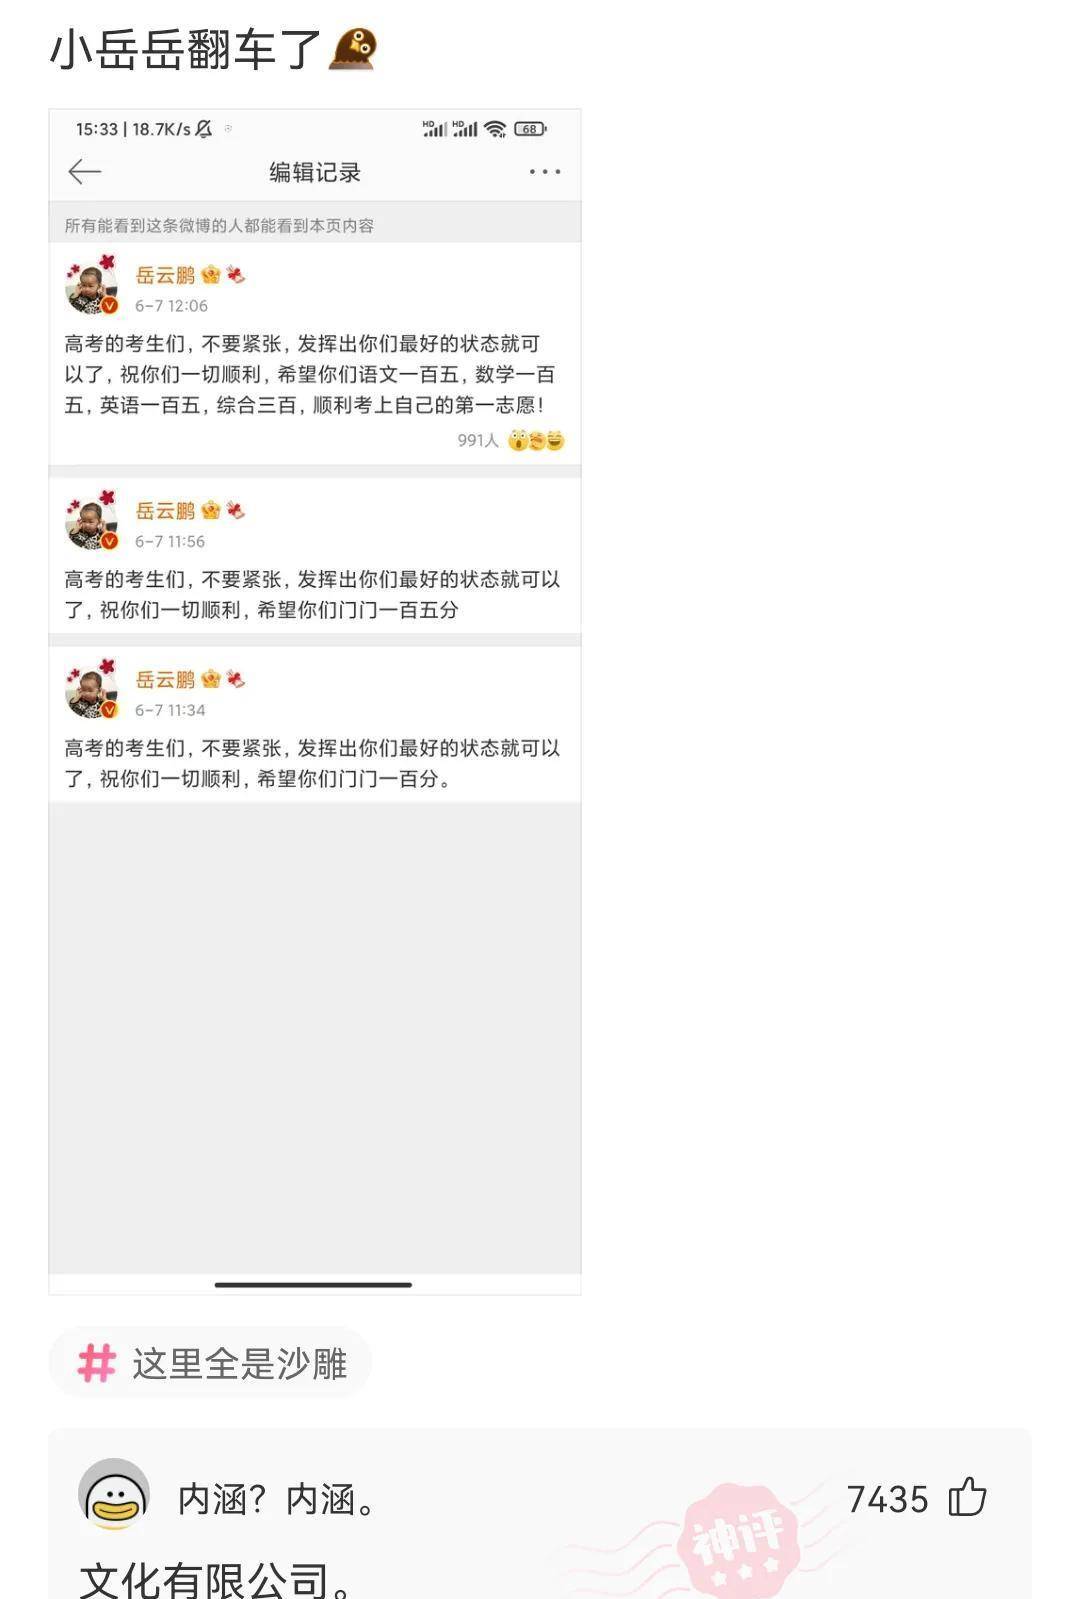Tap 岳云鹏 avatar on the 12:06 post
This screenshot has height=1599, width=1079.
coord(92,285)
